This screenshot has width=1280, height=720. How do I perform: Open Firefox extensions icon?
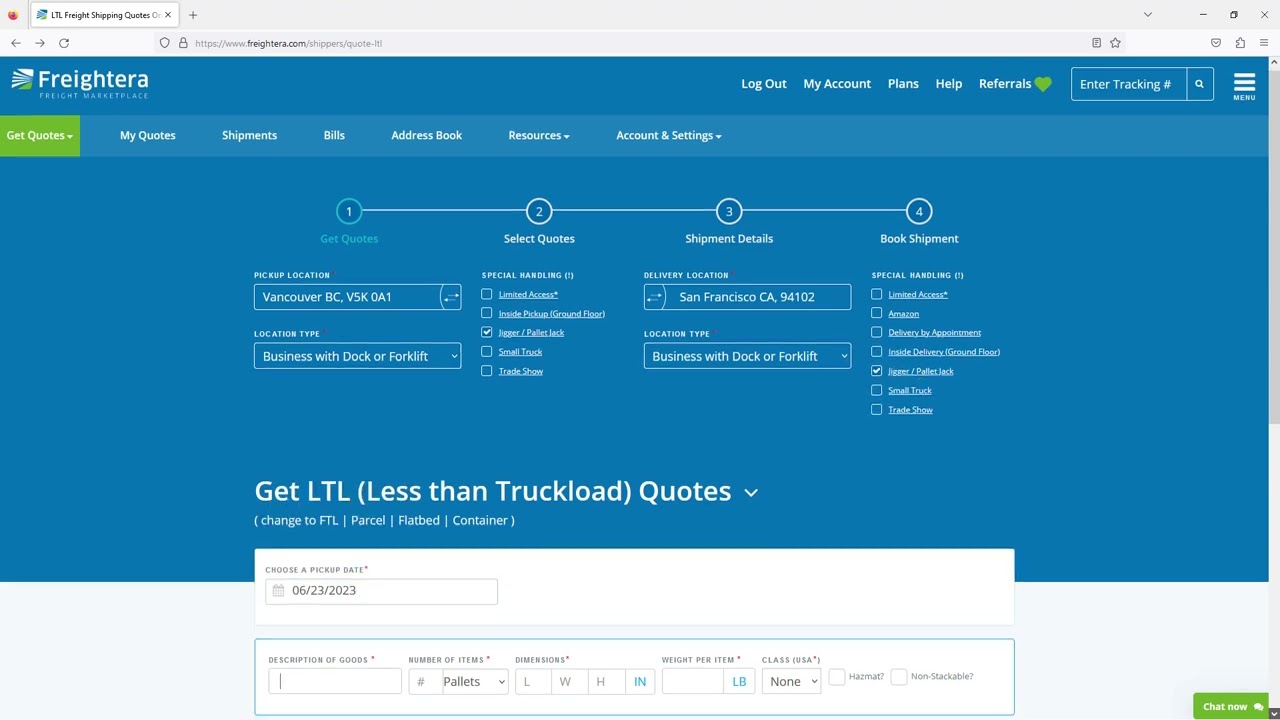(x=1240, y=43)
